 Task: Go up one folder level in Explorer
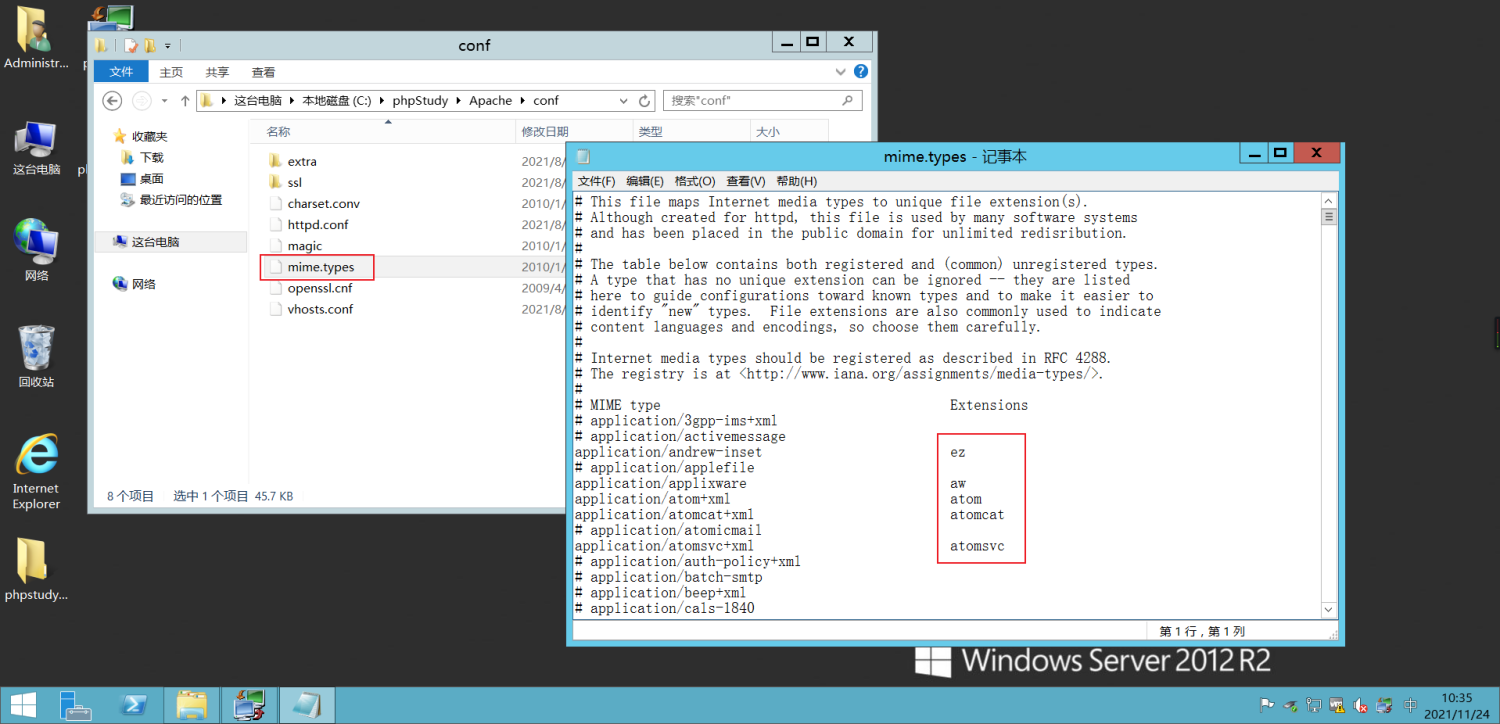pos(185,100)
